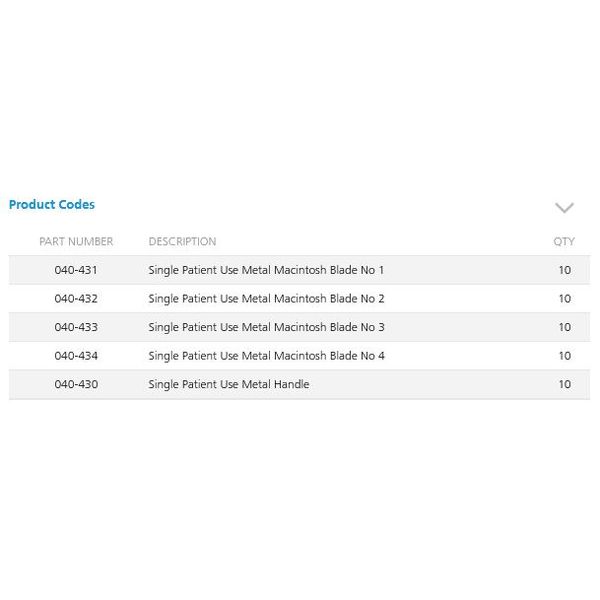Click quantity 10 in the 040-430 row

pos(565,384)
